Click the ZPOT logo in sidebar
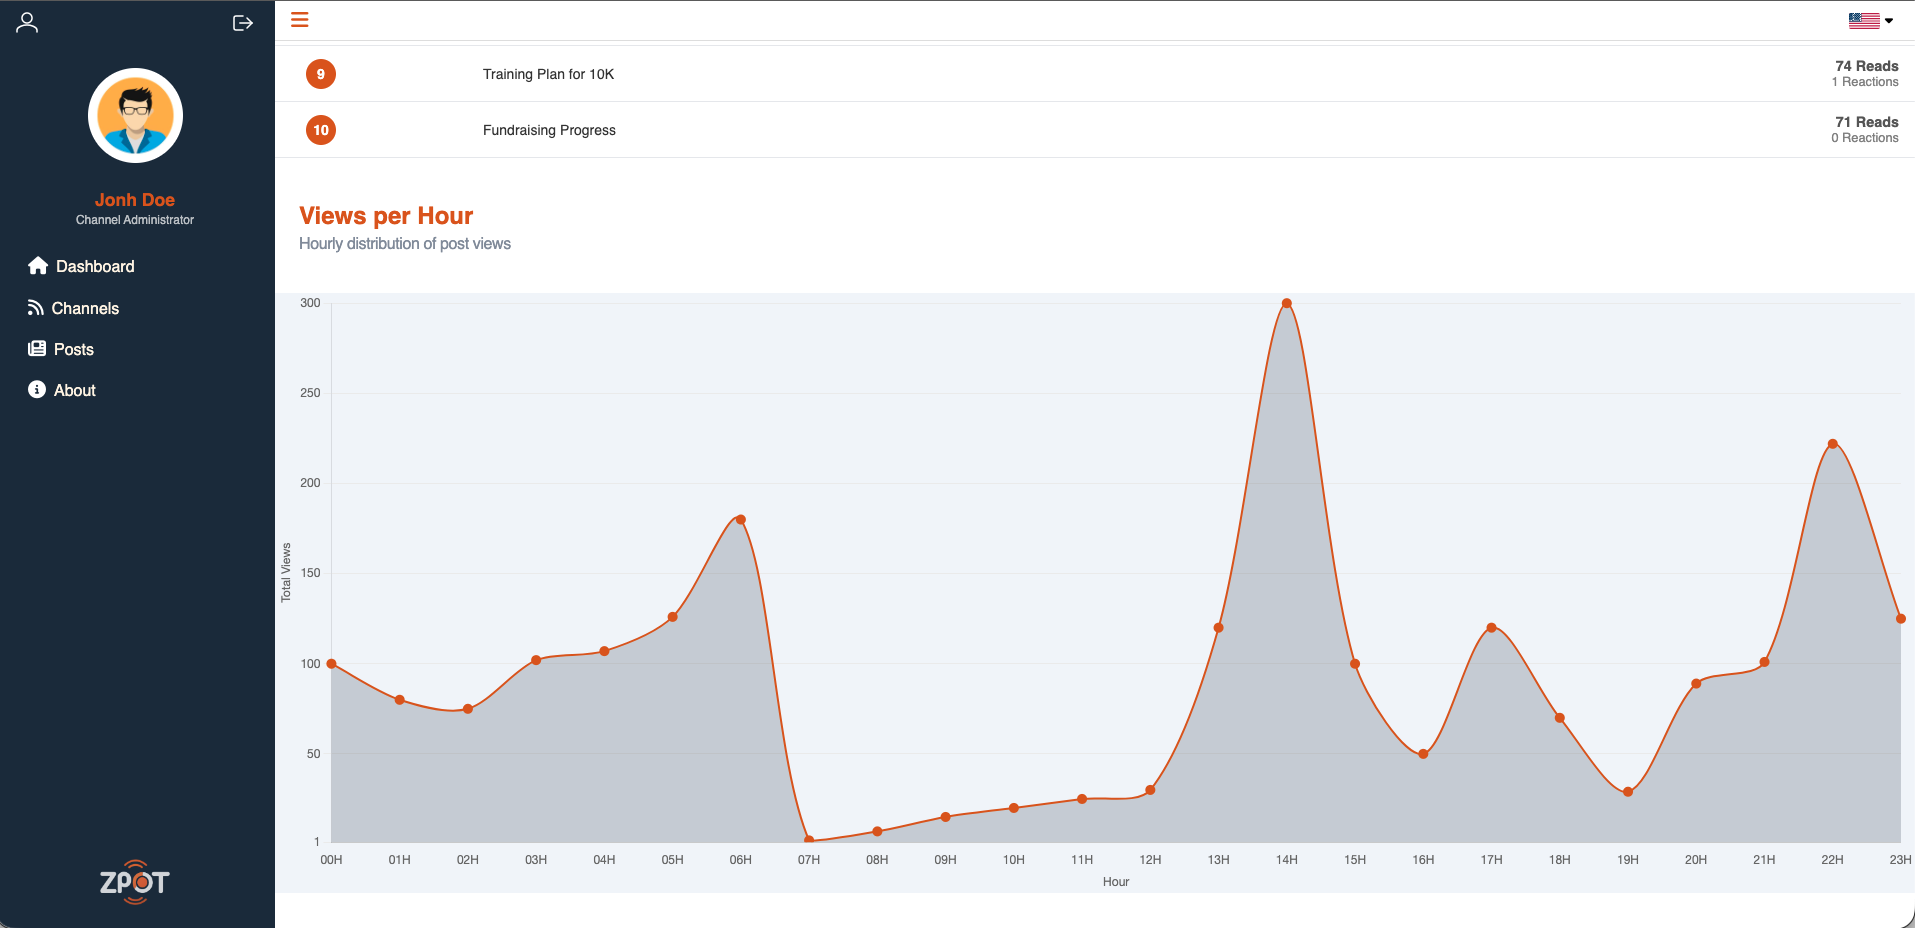1915x928 pixels. [x=135, y=882]
